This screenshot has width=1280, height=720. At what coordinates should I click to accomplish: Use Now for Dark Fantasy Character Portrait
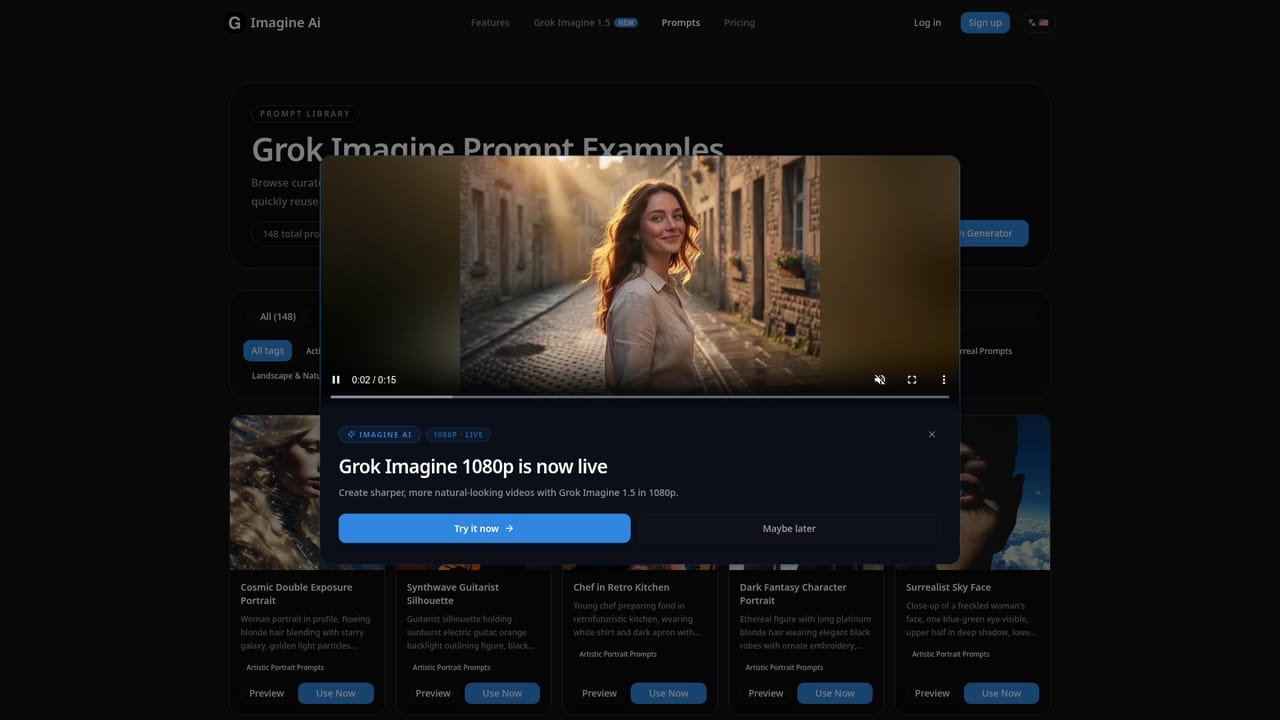pyautogui.click(x=835, y=693)
